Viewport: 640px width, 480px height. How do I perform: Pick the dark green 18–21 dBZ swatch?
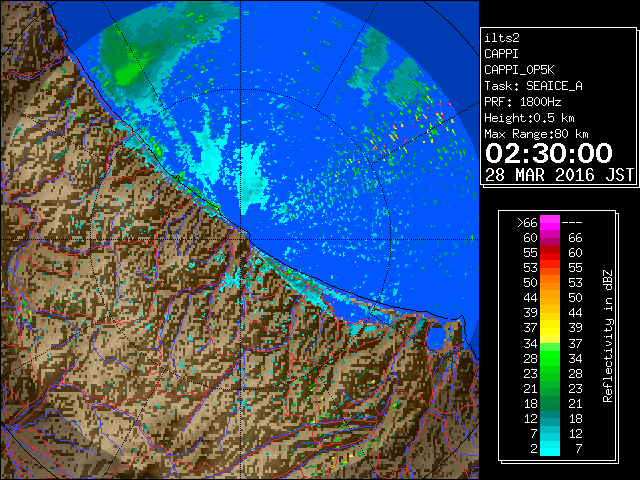click(550, 403)
